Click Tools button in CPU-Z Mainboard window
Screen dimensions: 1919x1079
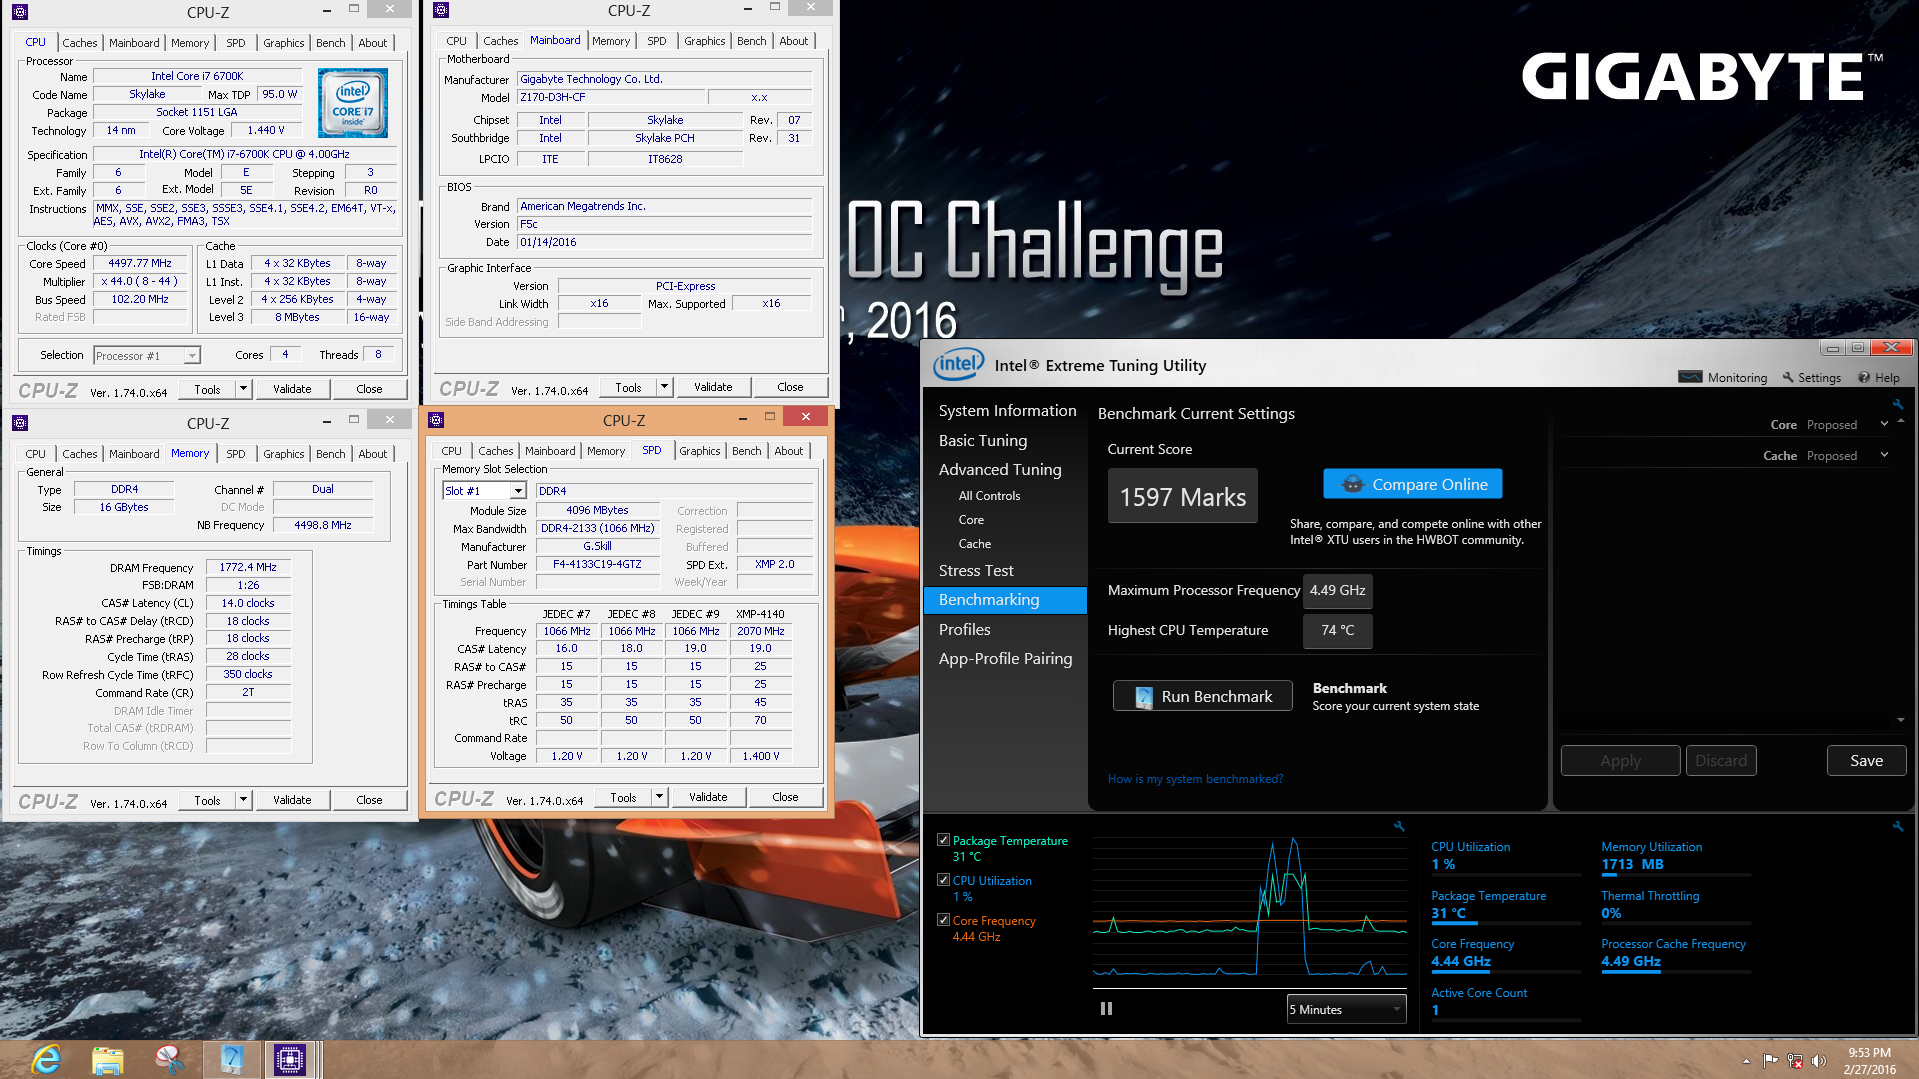point(628,387)
